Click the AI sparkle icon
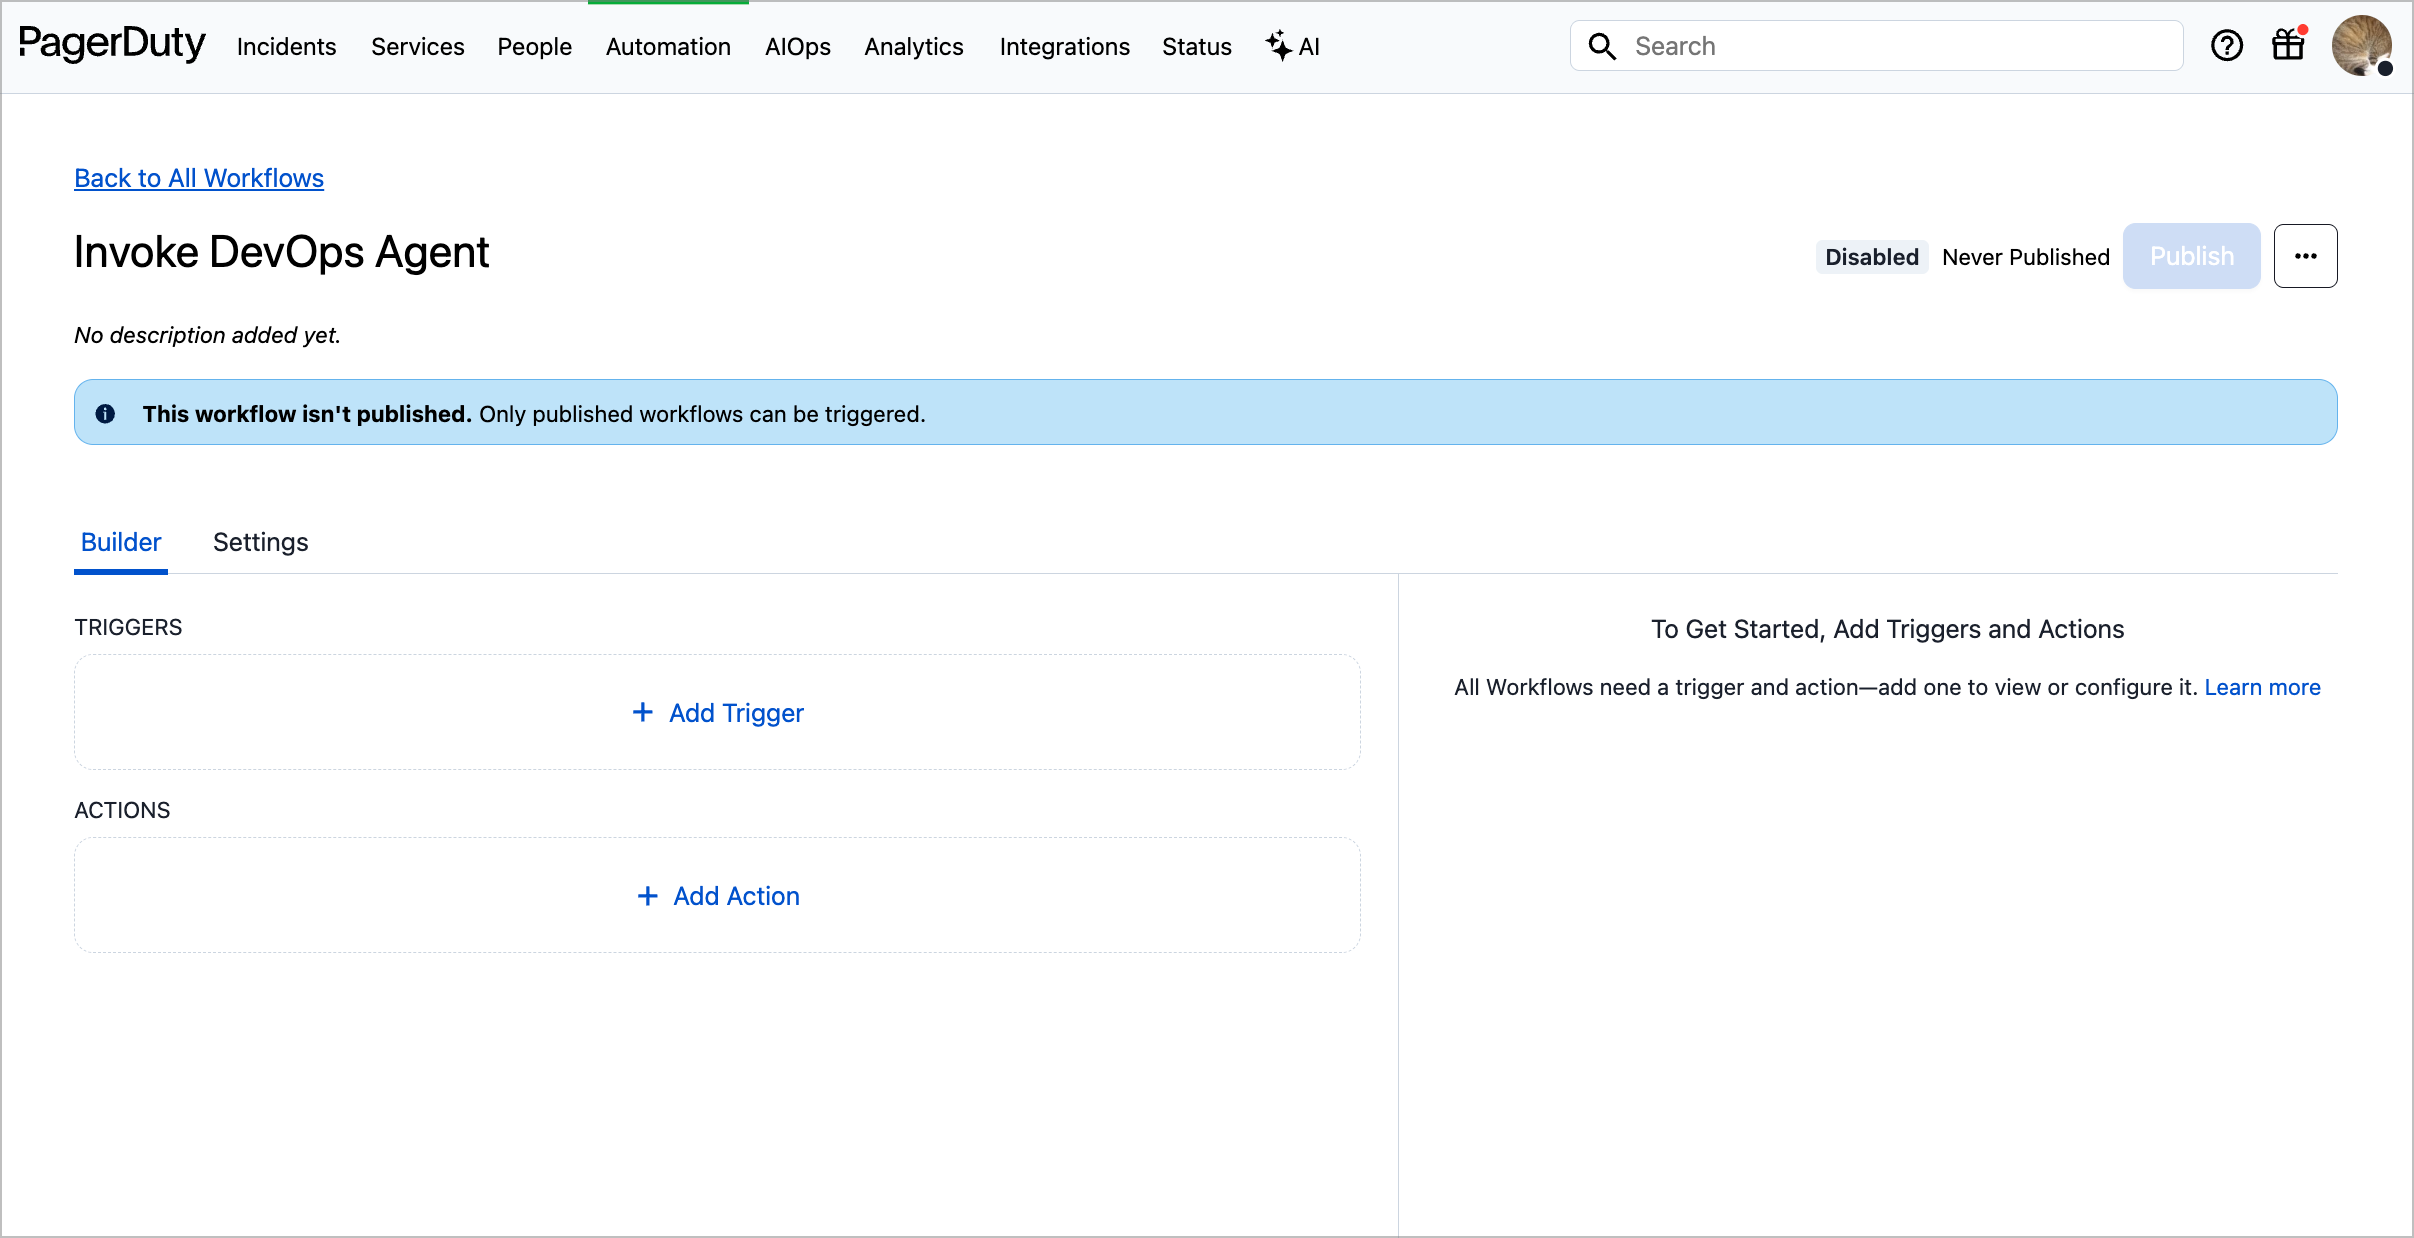This screenshot has height=1238, width=2414. (x=1279, y=45)
